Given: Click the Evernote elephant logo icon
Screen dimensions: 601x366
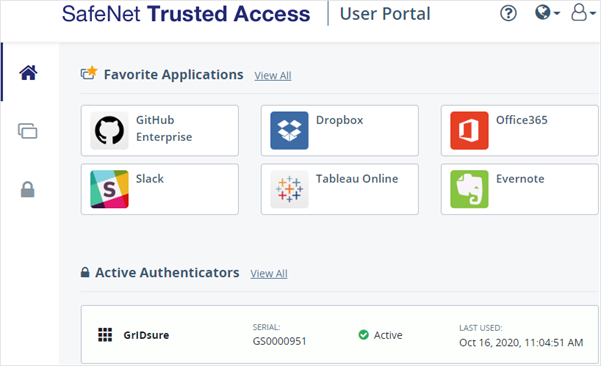Looking at the screenshot, I should [x=469, y=189].
